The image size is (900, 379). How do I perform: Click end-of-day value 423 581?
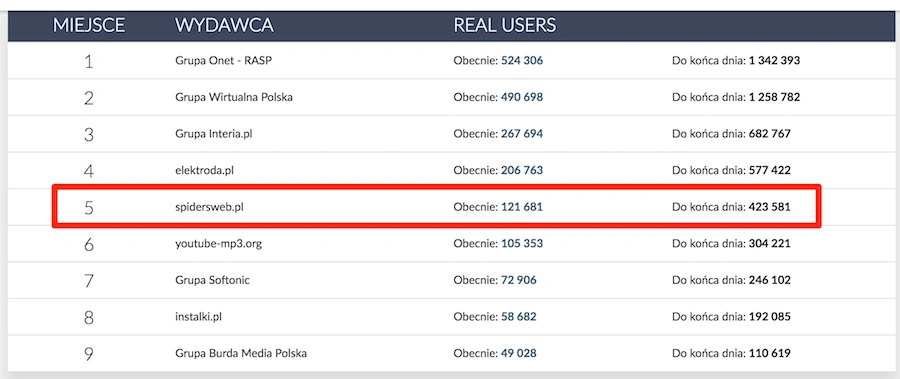tap(770, 207)
